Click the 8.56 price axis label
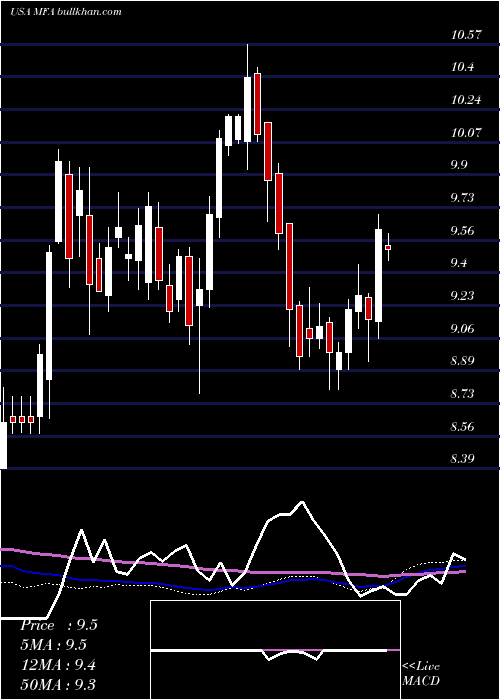Image resolution: width=500 pixels, height=700 pixels. tap(462, 427)
